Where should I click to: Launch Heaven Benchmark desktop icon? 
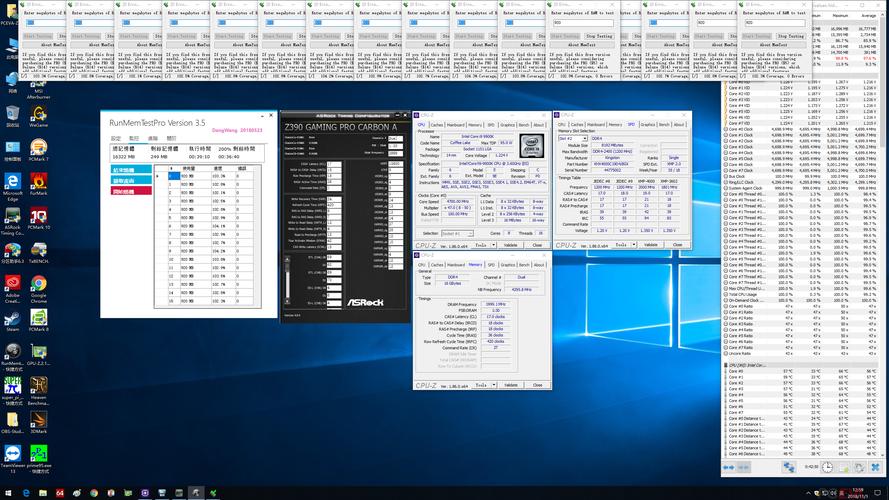click(x=39, y=391)
